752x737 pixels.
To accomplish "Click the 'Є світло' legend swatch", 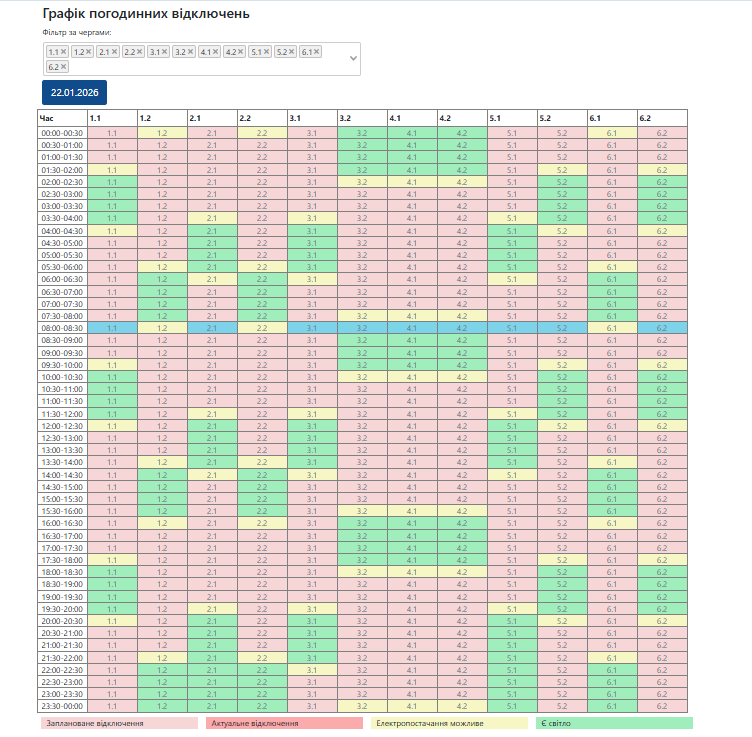I will coord(613,722).
